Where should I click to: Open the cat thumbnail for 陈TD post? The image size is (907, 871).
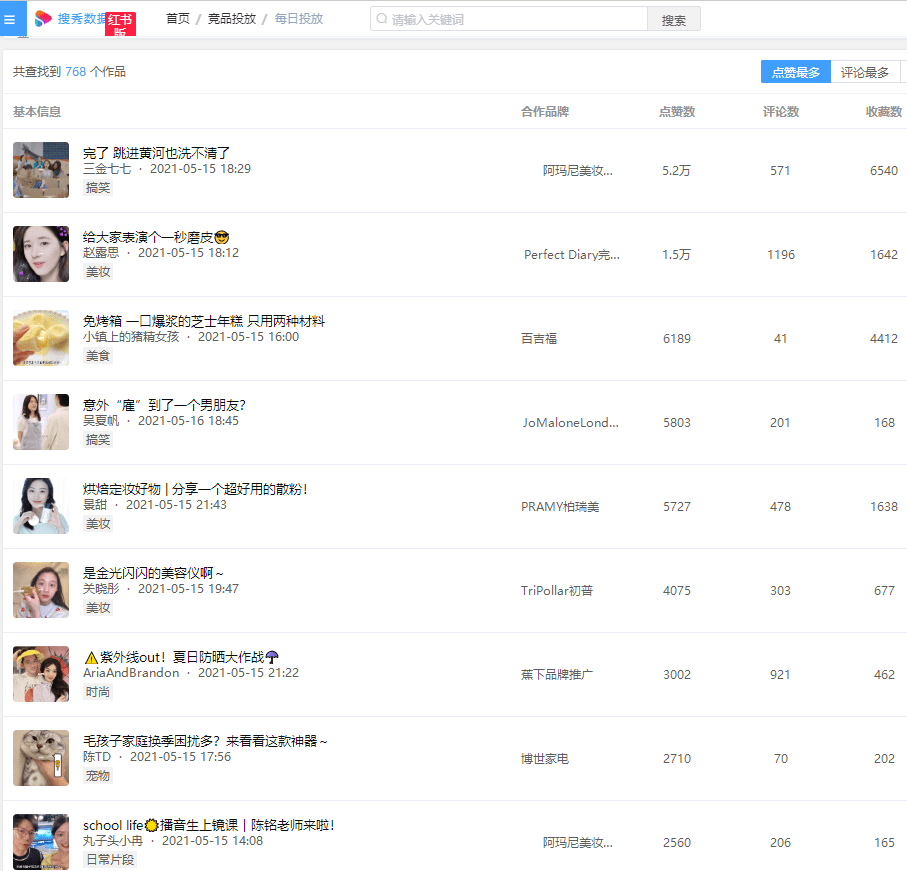(x=41, y=758)
